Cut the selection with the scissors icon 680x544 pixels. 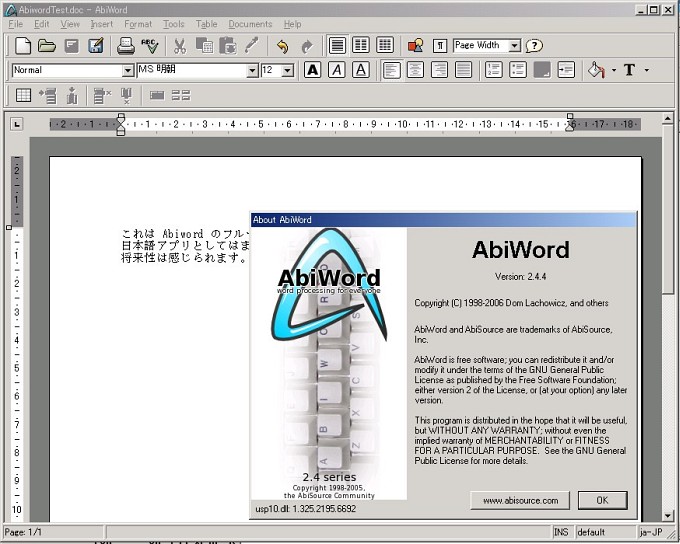point(180,45)
